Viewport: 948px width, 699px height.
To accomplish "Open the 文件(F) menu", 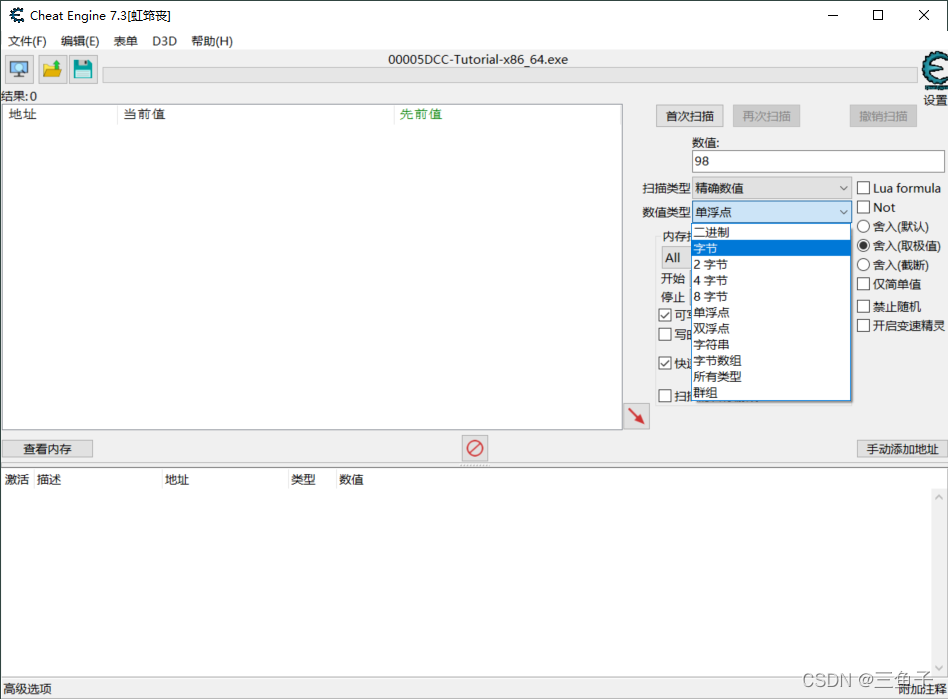I will (27, 41).
